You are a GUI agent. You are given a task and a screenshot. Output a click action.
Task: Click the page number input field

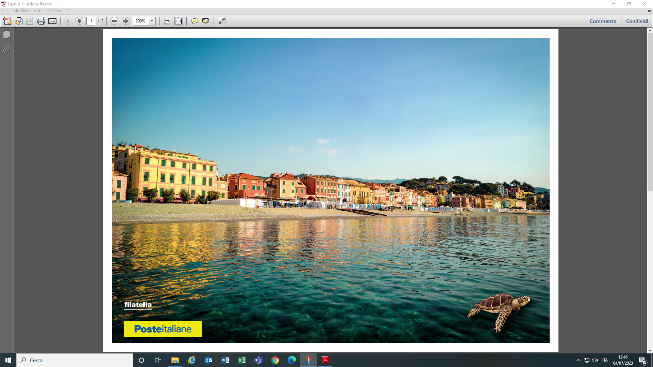pyautogui.click(x=91, y=21)
